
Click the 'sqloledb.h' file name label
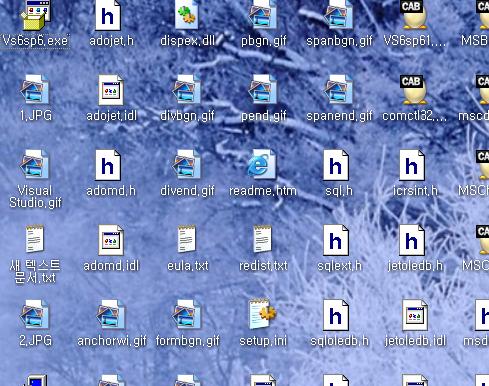click(x=339, y=341)
